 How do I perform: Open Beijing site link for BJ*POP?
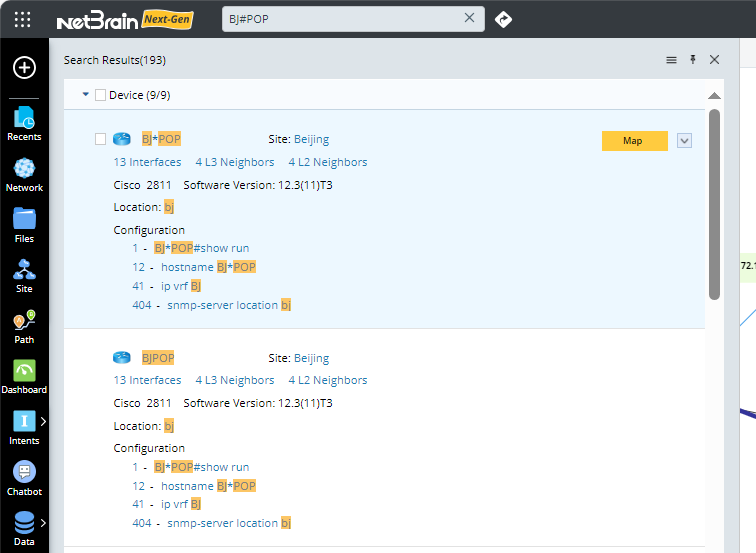point(311,139)
